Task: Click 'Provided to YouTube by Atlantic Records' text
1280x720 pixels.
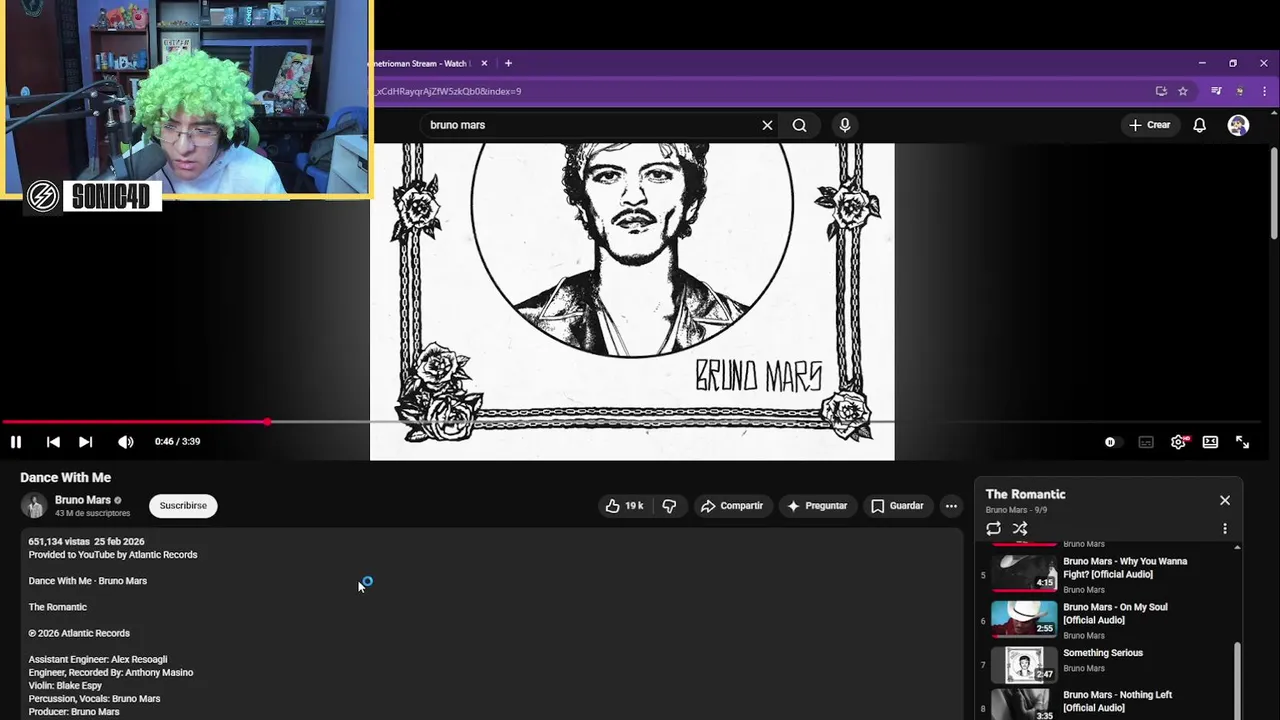Action: point(113,555)
